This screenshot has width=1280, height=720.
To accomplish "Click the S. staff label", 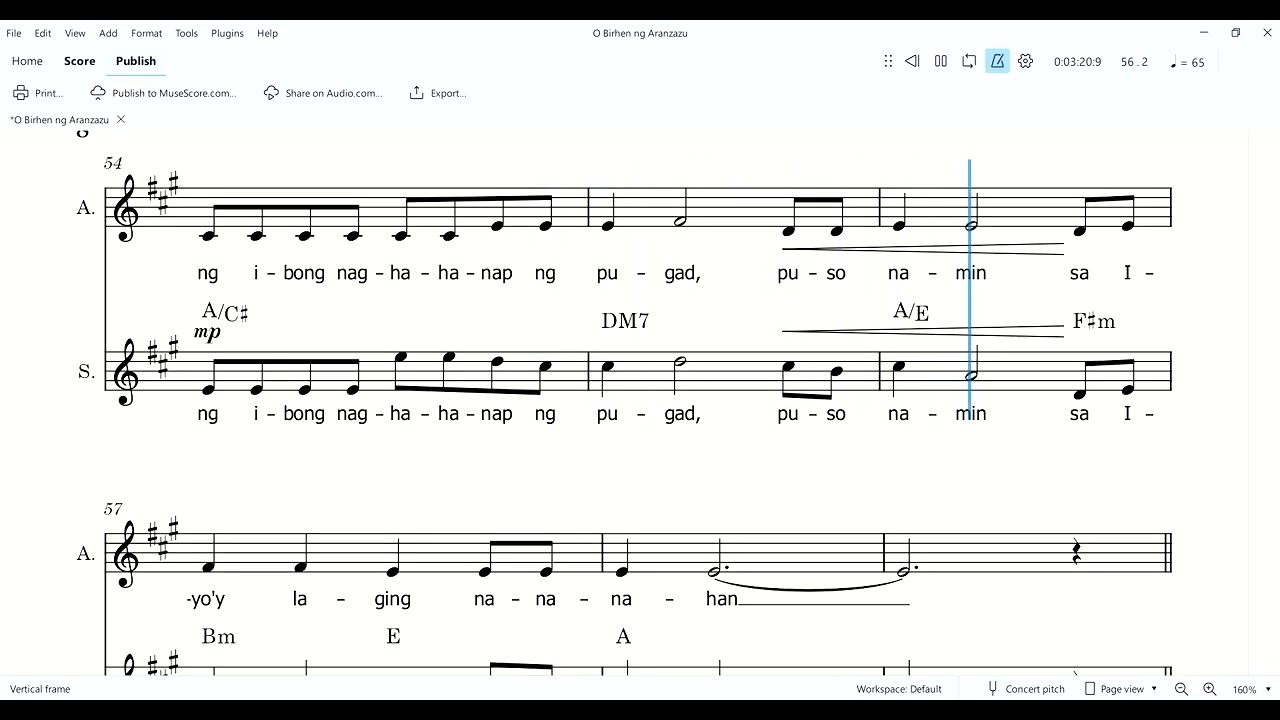I will (x=87, y=371).
